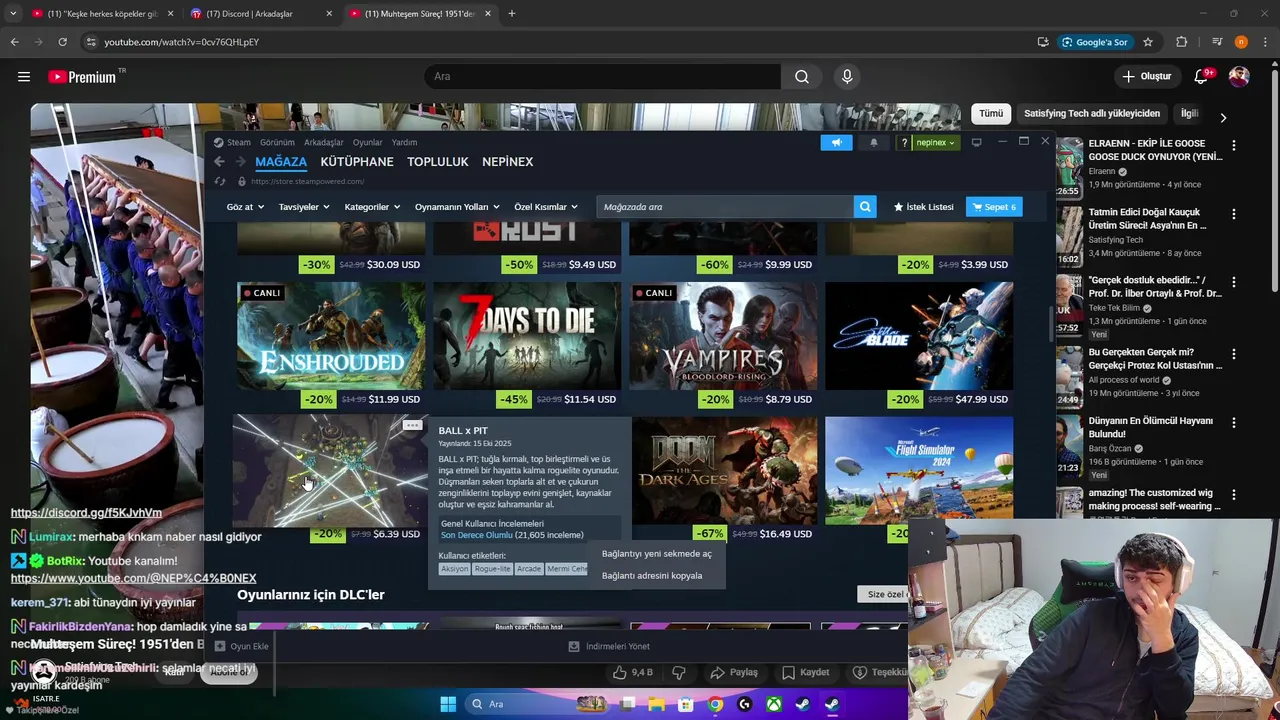
Task: Open the Enshrouded game thumbnail
Action: (x=331, y=336)
